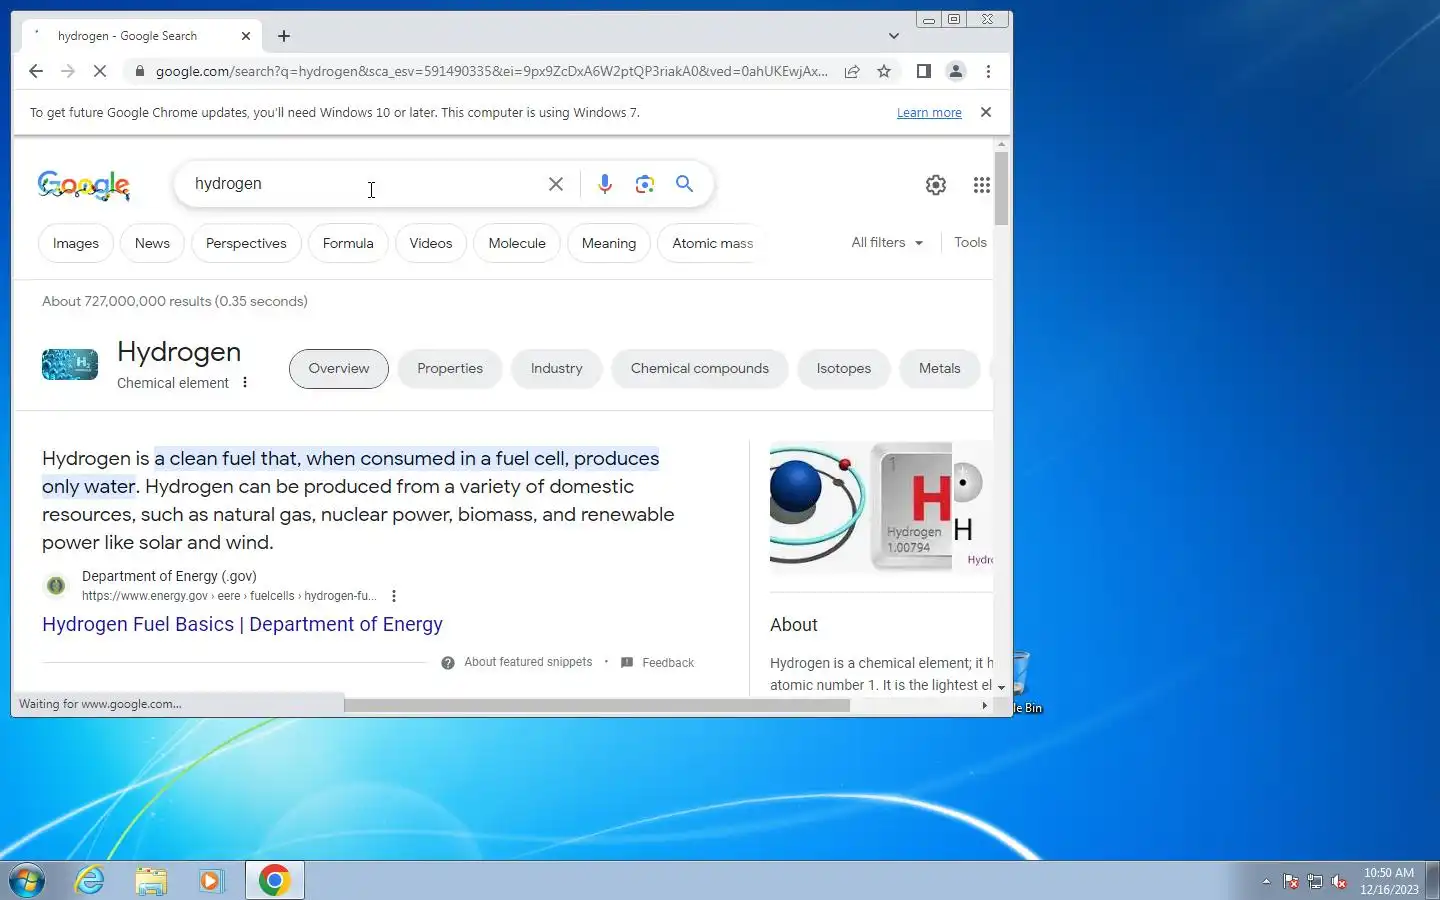Image resolution: width=1440 pixels, height=900 pixels.
Task: Open the Properties knowledge tab
Action: point(450,369)
